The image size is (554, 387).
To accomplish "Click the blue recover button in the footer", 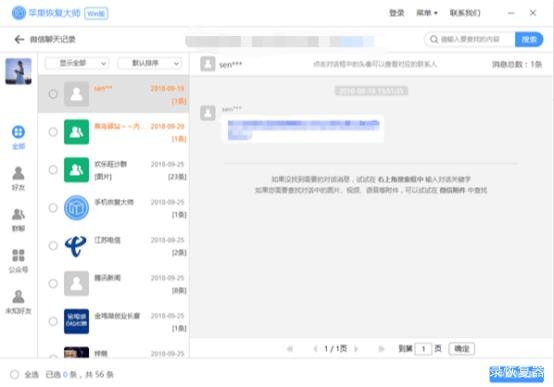I will [x=517, y=374].
